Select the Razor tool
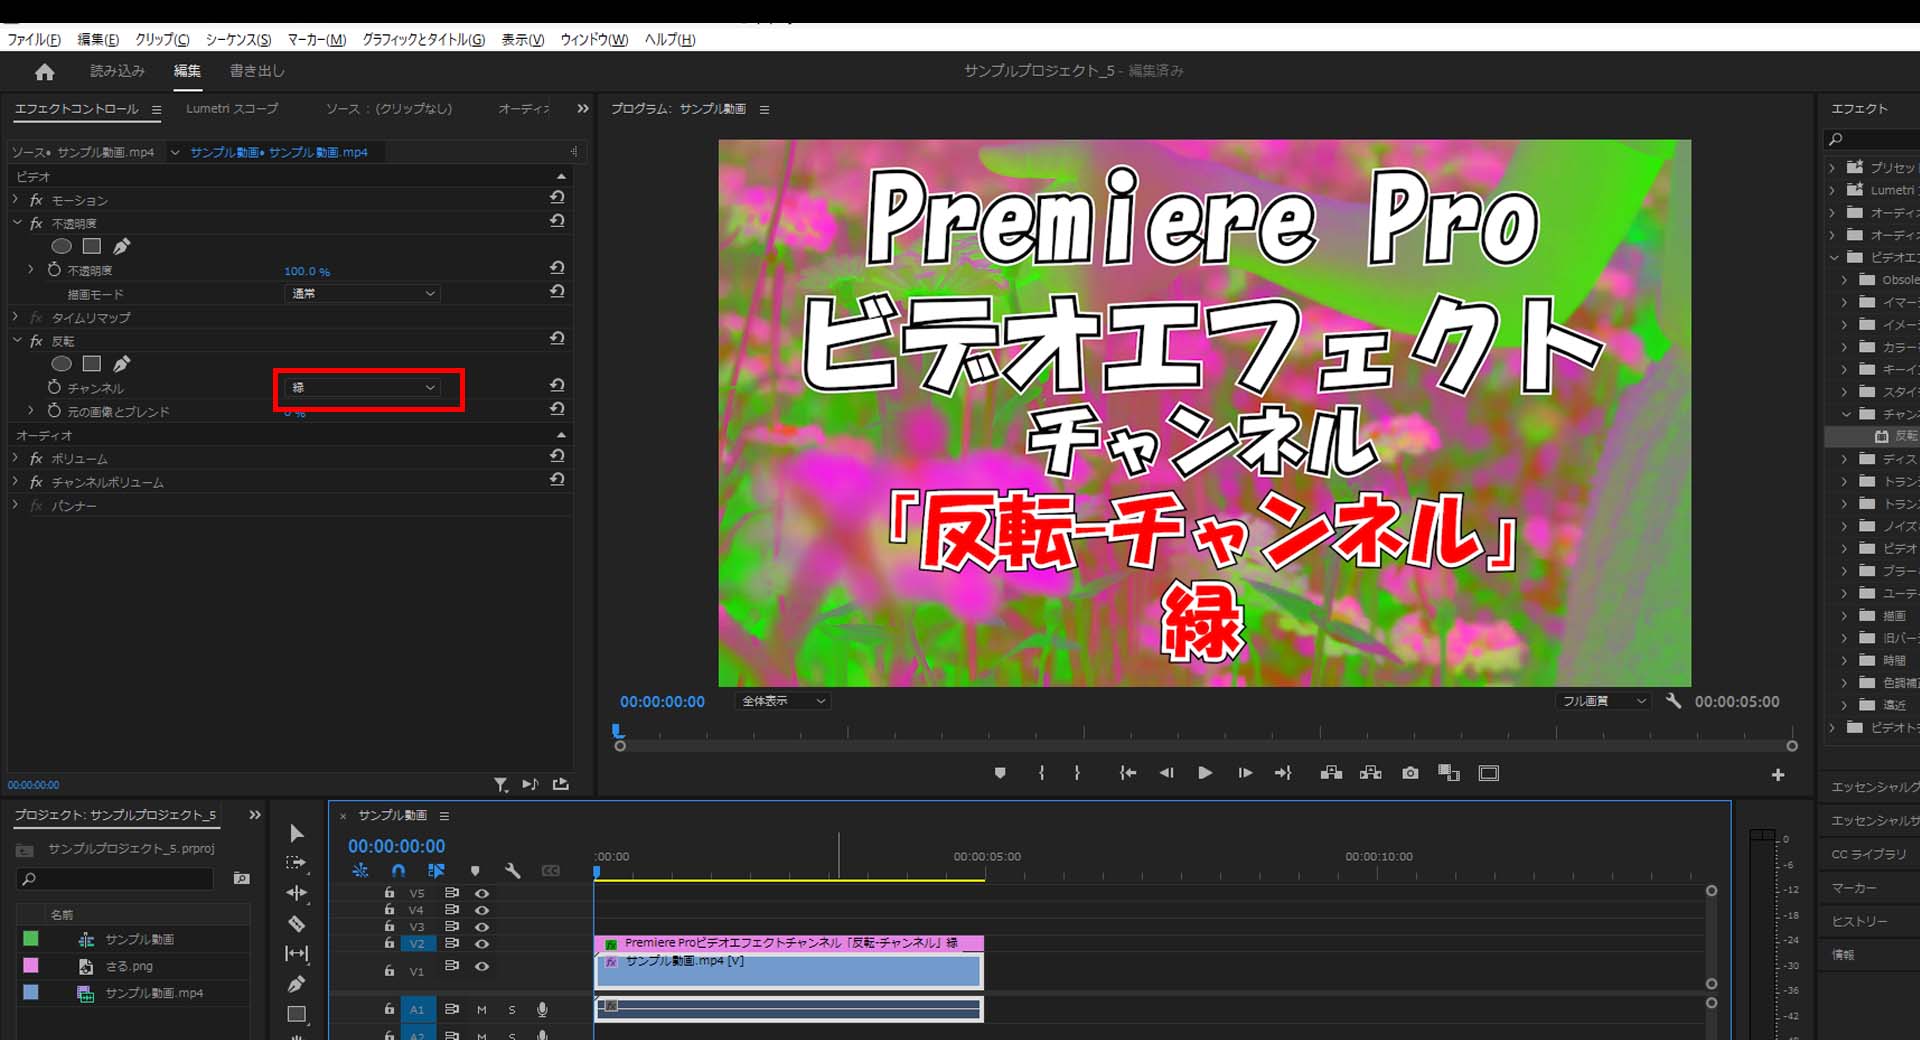 (296, 923)
